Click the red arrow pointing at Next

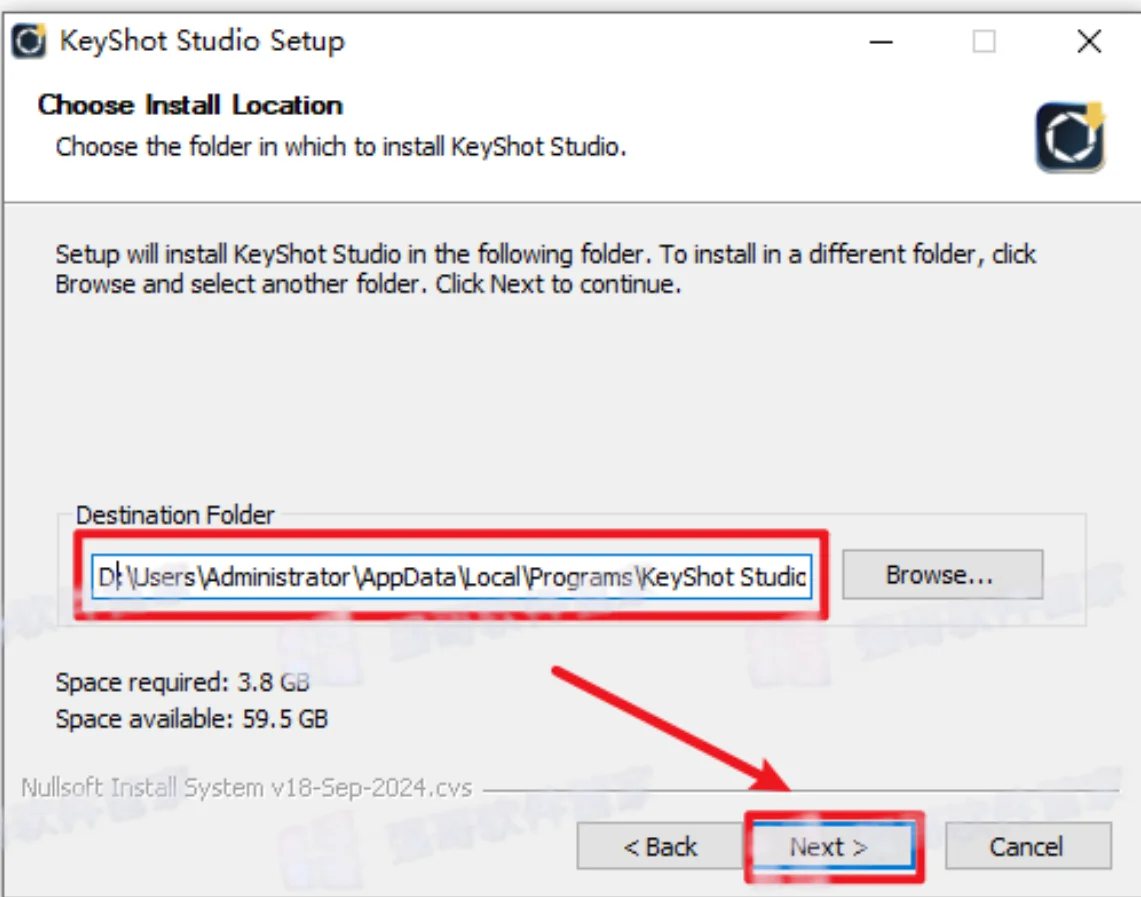point(669,729)
